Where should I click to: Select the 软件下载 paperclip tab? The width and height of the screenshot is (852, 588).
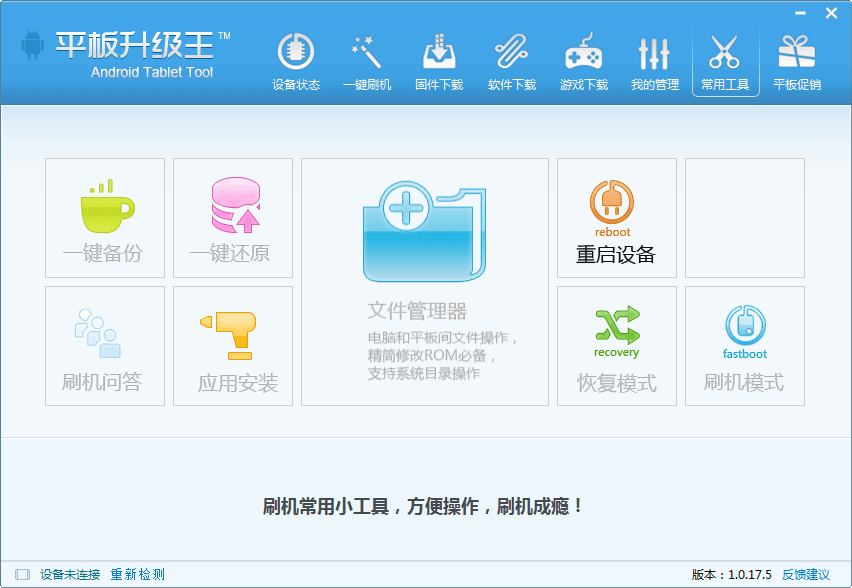tap(512, 61)
